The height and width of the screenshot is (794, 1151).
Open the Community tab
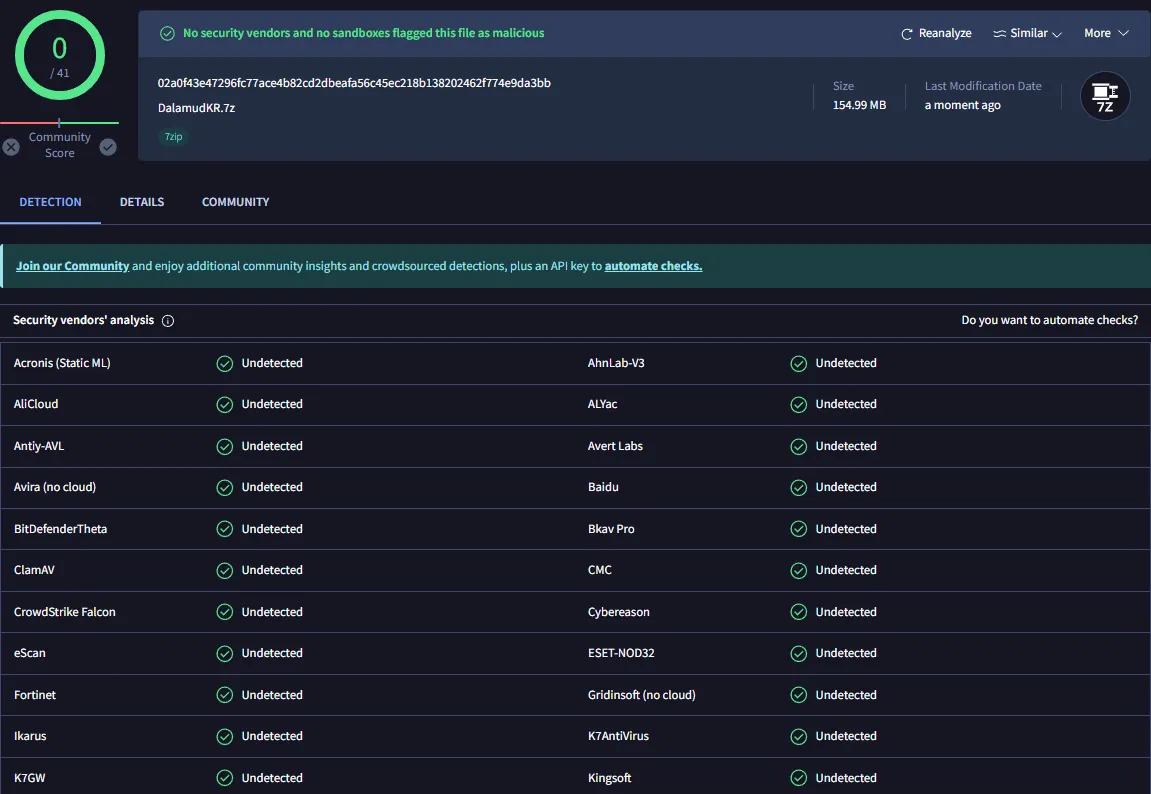coord(235,202)
